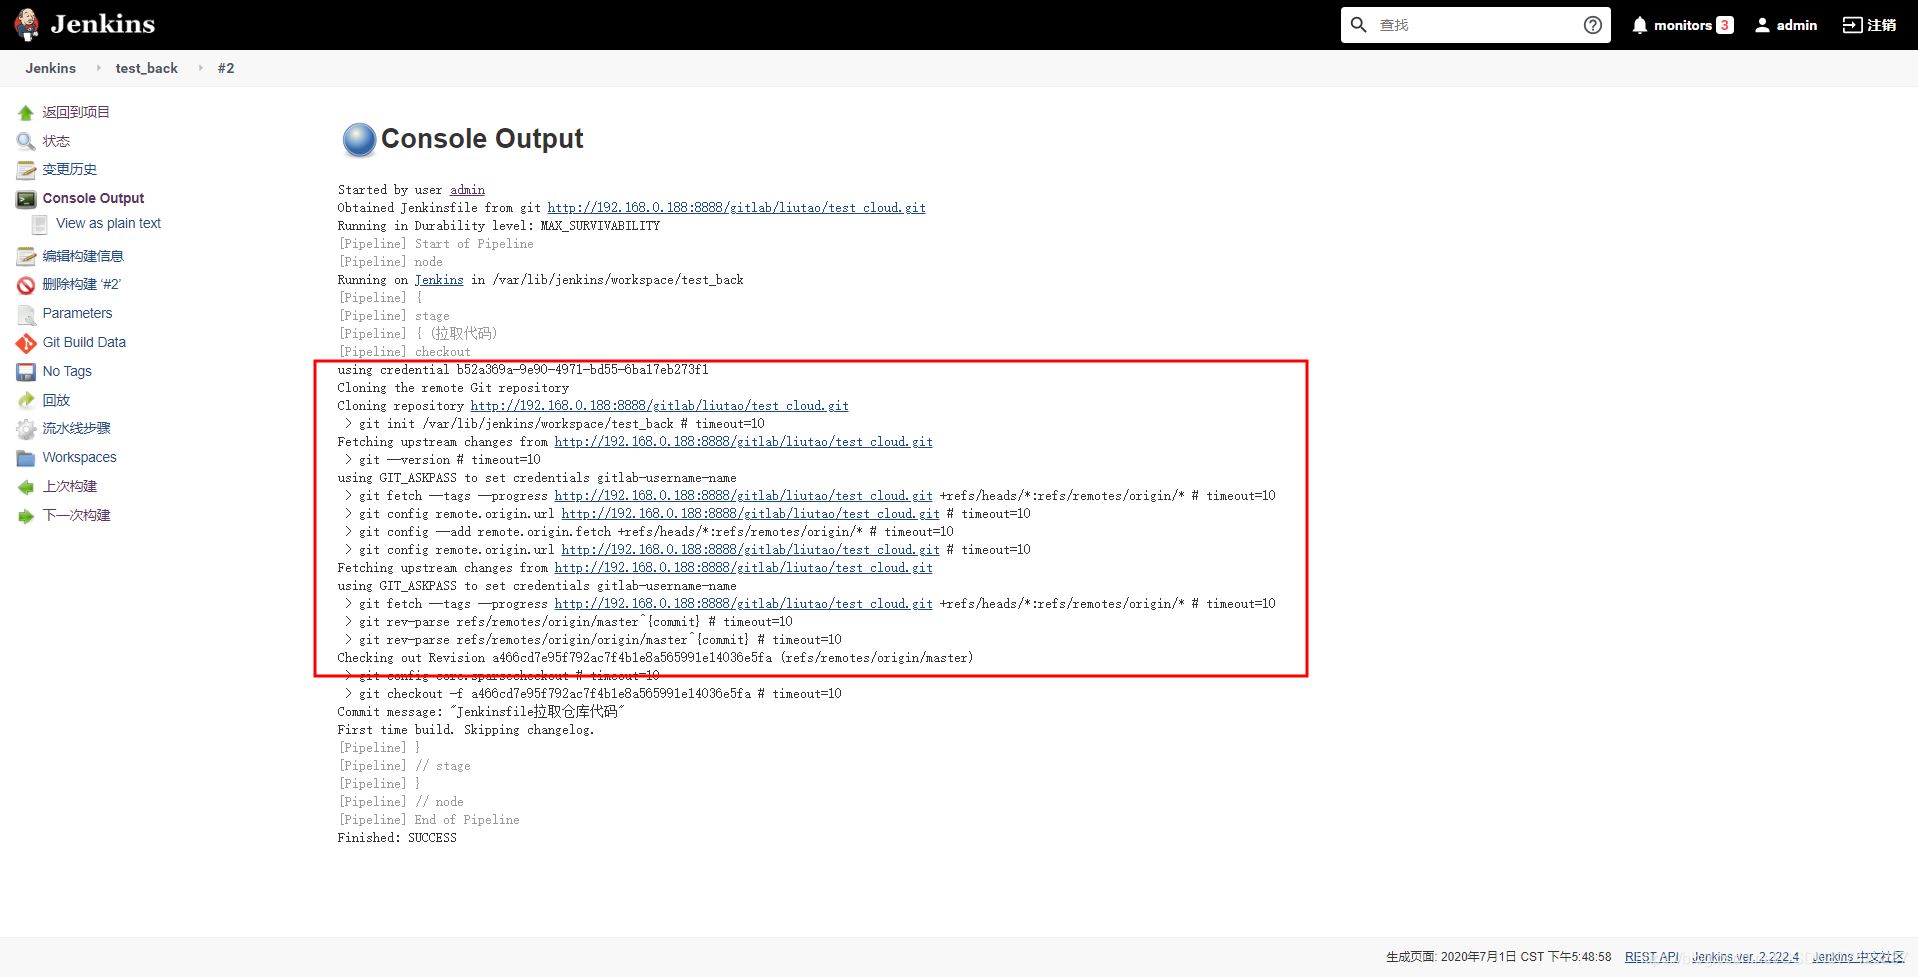Image resolution: width=1918 pixels, height=977 pixels.
Task: Click the green left arrow 上次构建 icon
Action: click(26, 487)
